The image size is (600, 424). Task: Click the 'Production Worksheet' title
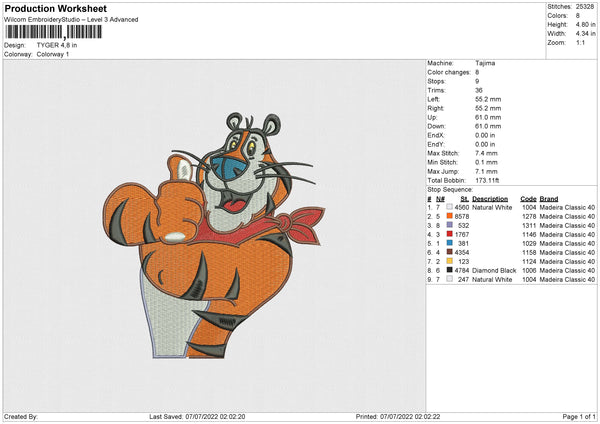55,8
